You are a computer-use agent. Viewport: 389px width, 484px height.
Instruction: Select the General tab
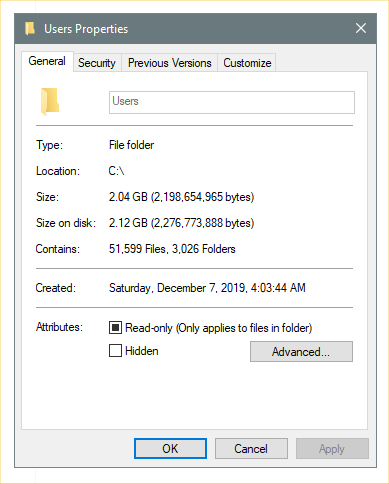tap(47, 61)
